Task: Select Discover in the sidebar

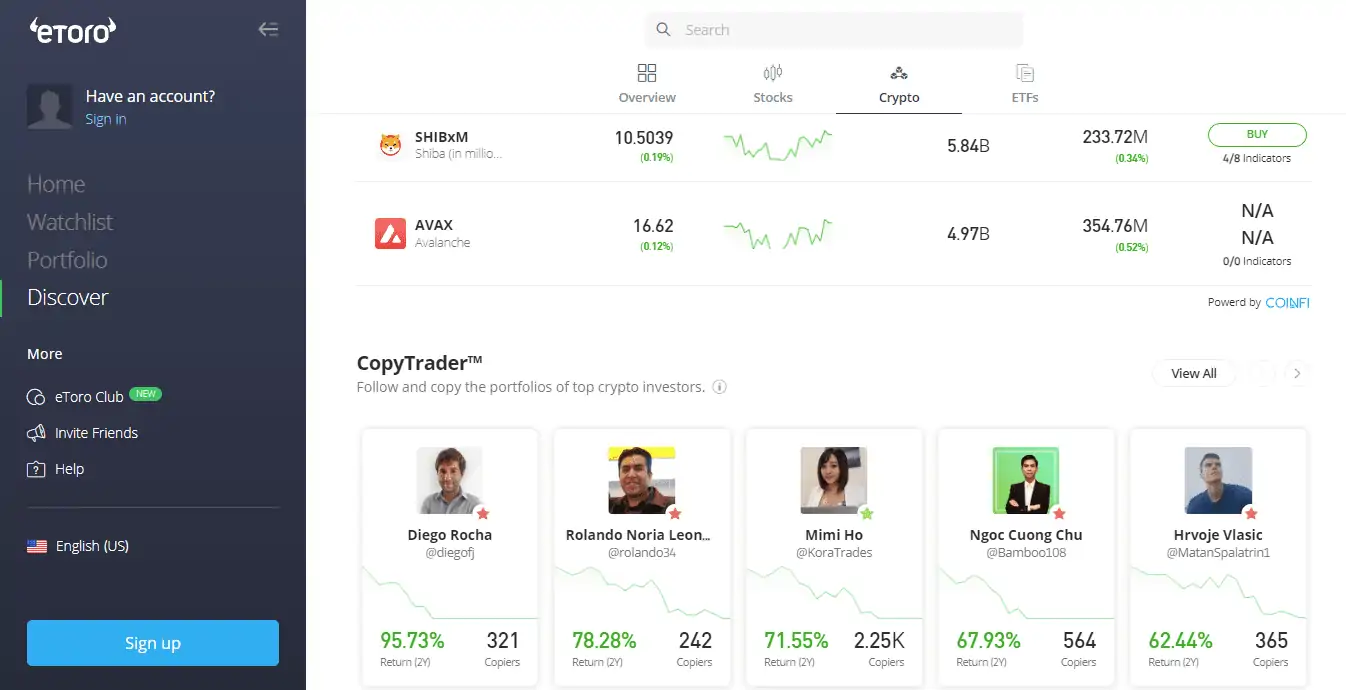Action: click(x=68, y=297)
